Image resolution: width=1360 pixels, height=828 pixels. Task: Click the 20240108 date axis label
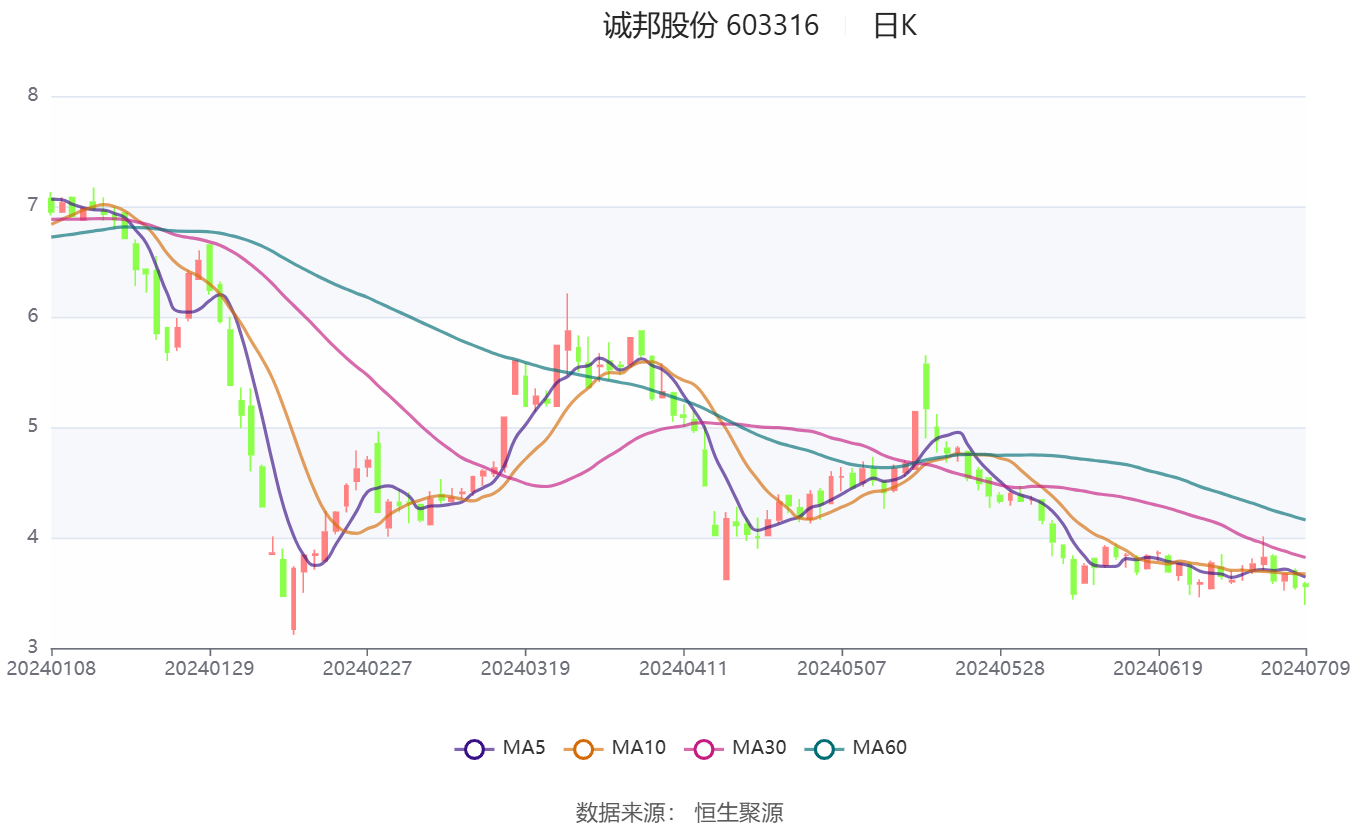(52, 668)
